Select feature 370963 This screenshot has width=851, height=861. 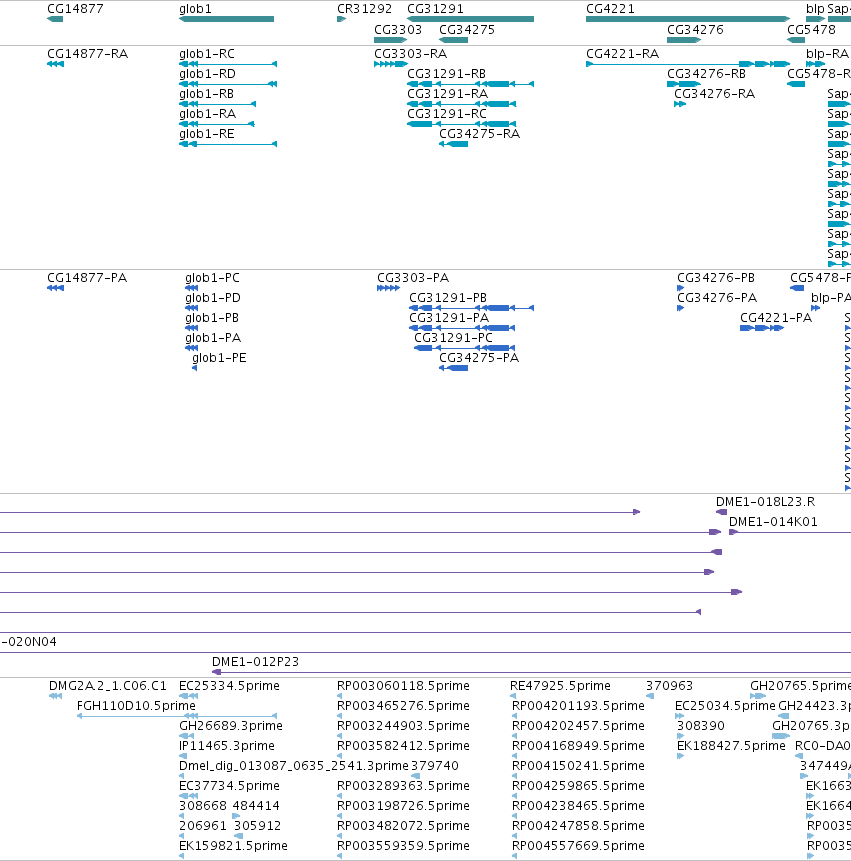[669, 686]
